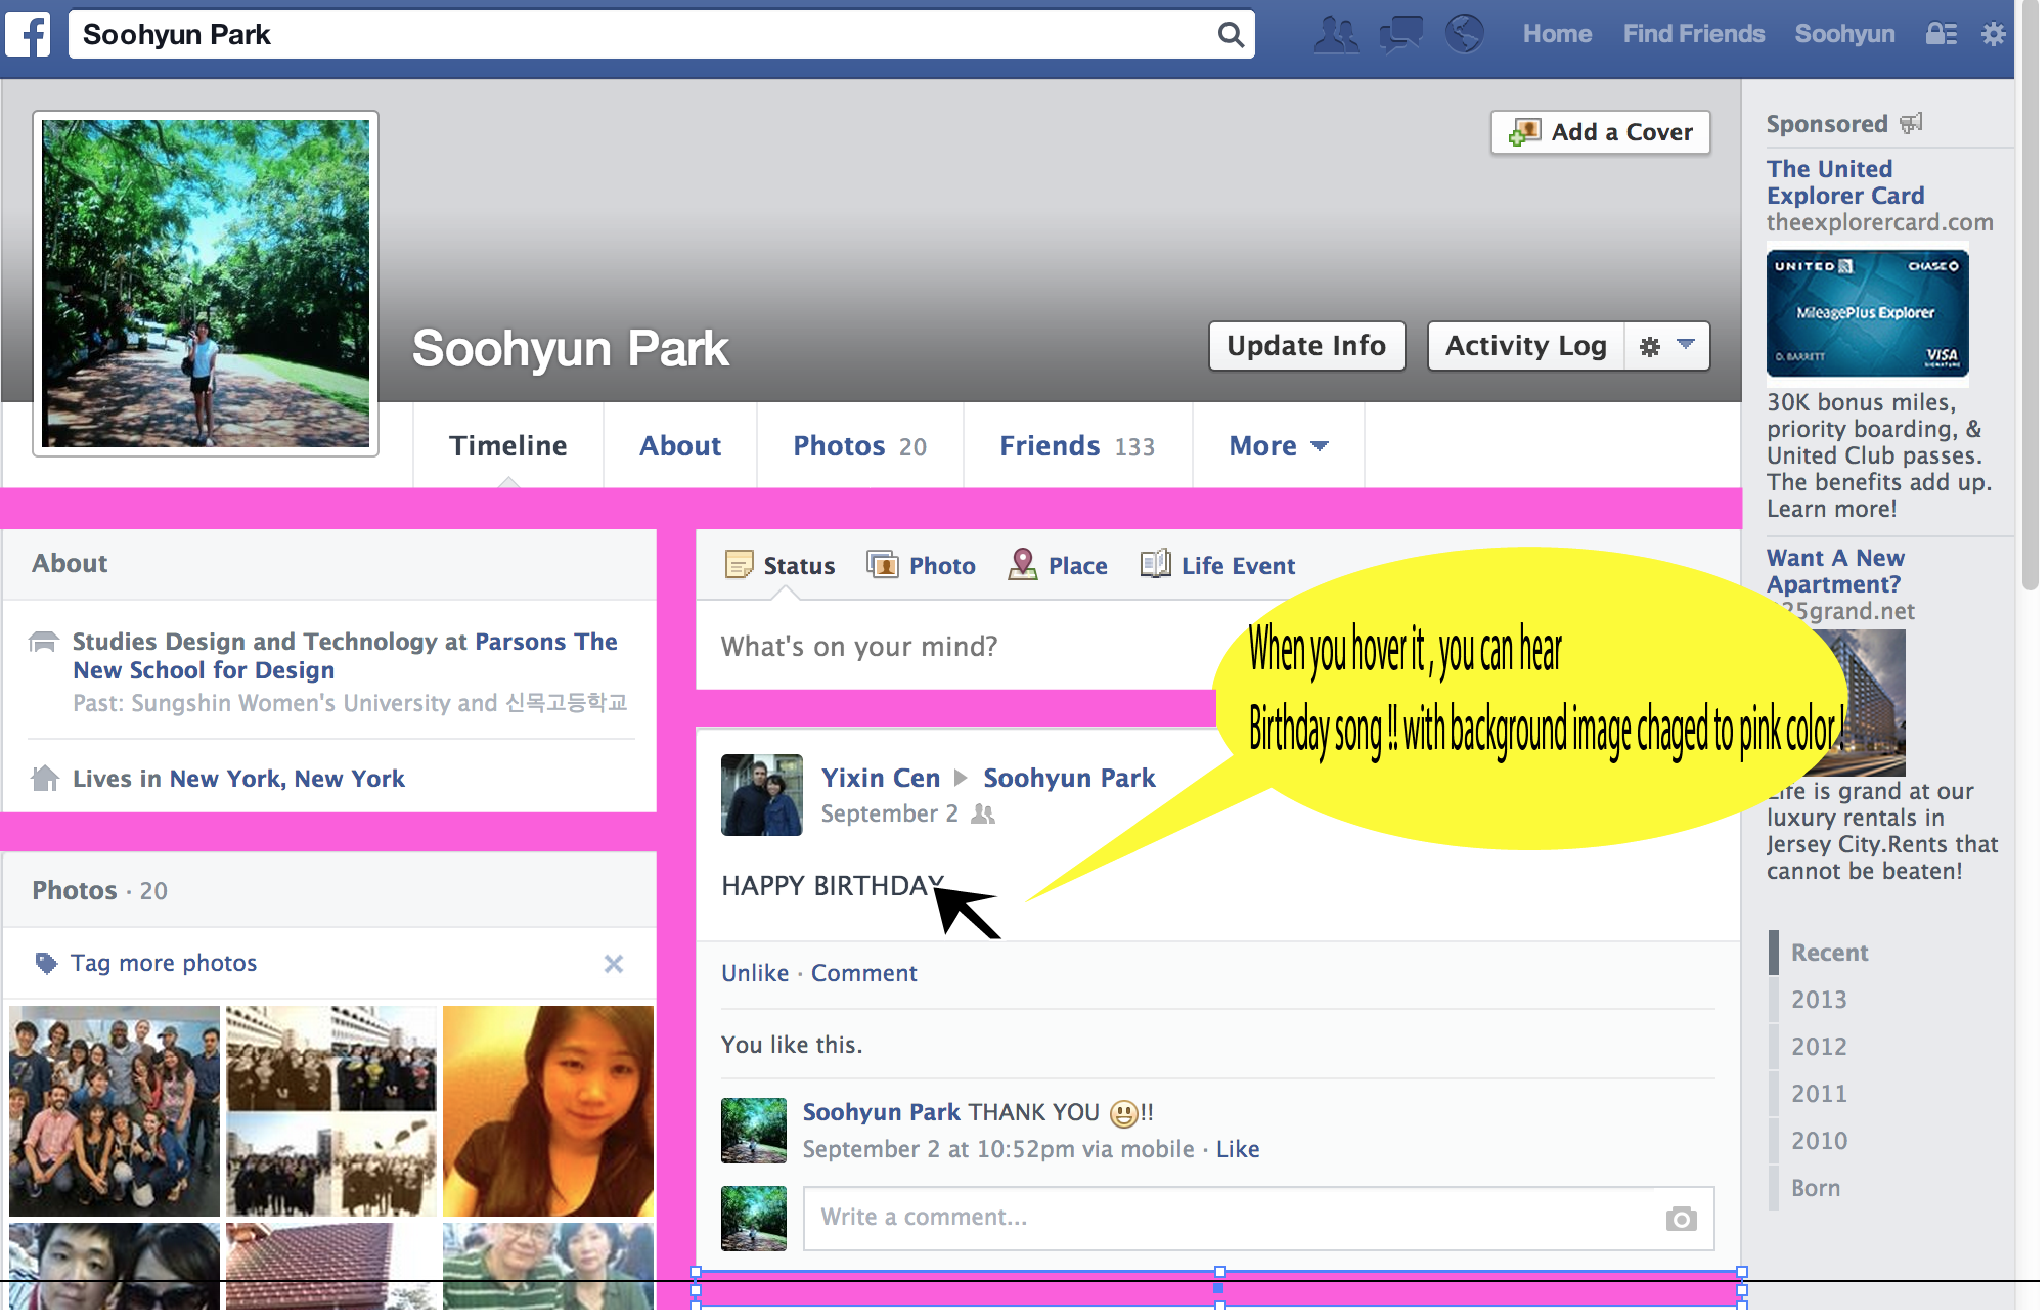Open privacy shortcuts lock icon
2040x1310 pixels.
click(1941, 34)
